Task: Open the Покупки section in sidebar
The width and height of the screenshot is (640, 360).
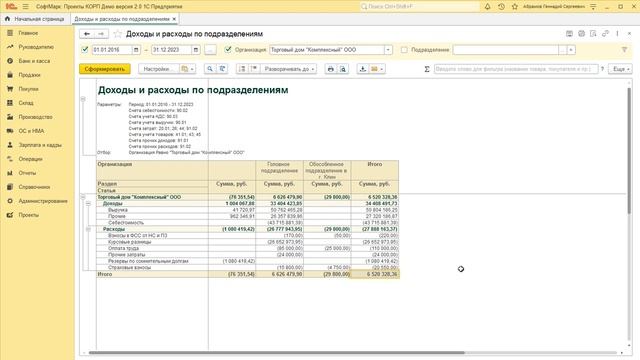Action: (29, 89)
